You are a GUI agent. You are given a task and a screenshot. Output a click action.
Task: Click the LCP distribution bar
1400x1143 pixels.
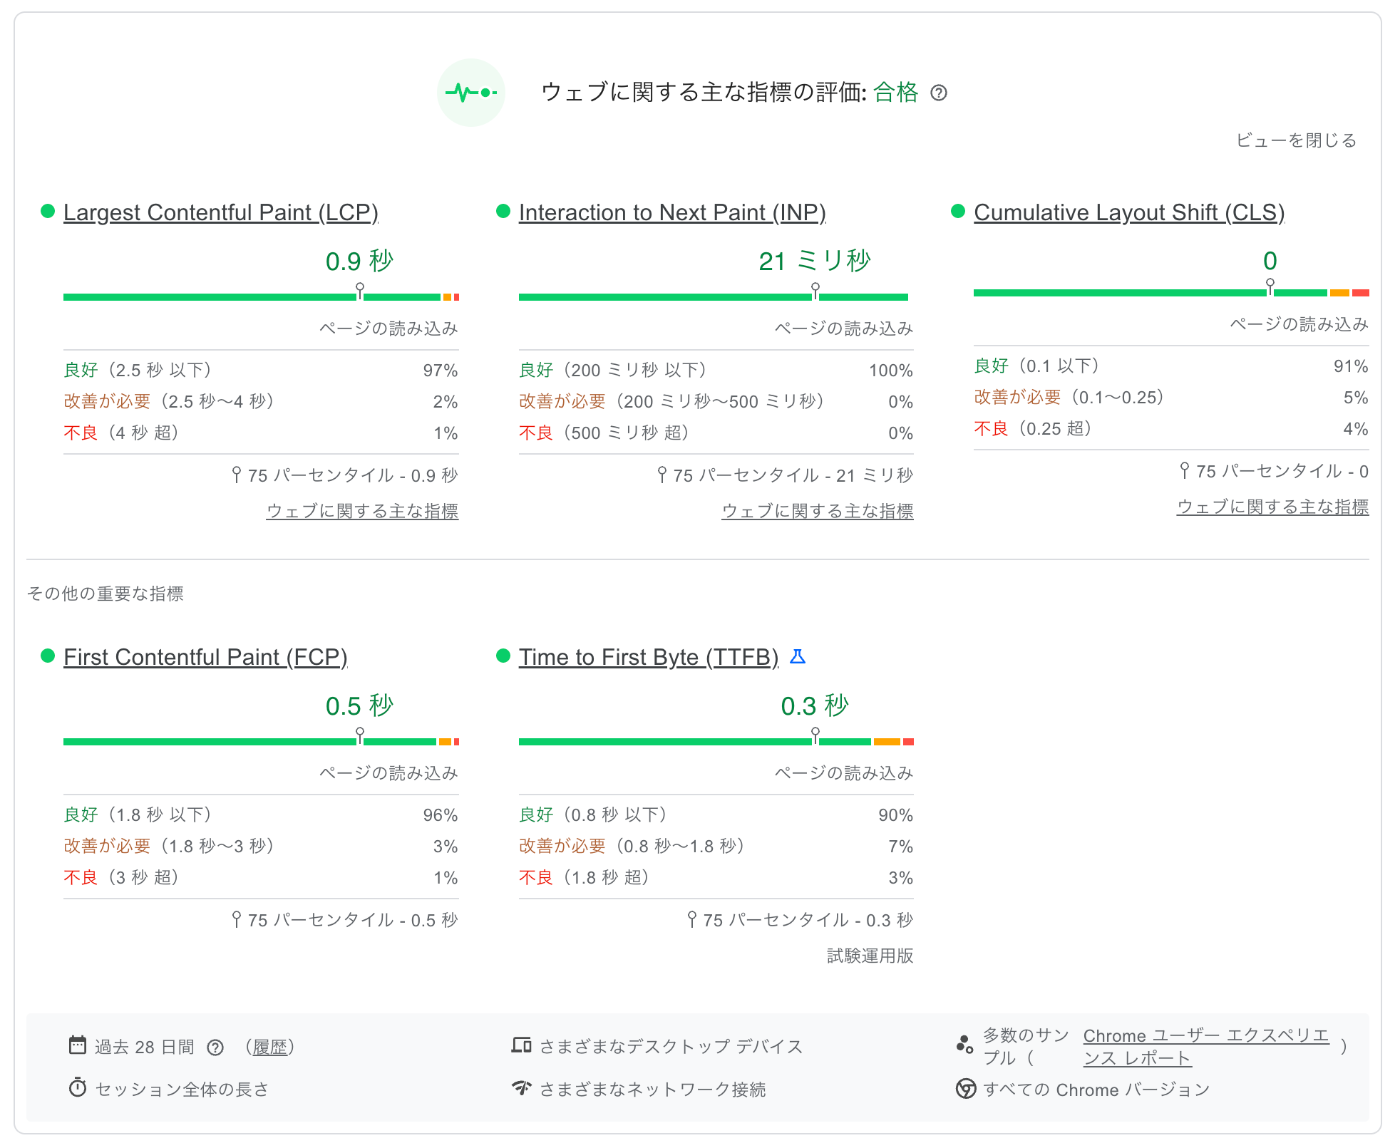(261, 297)
